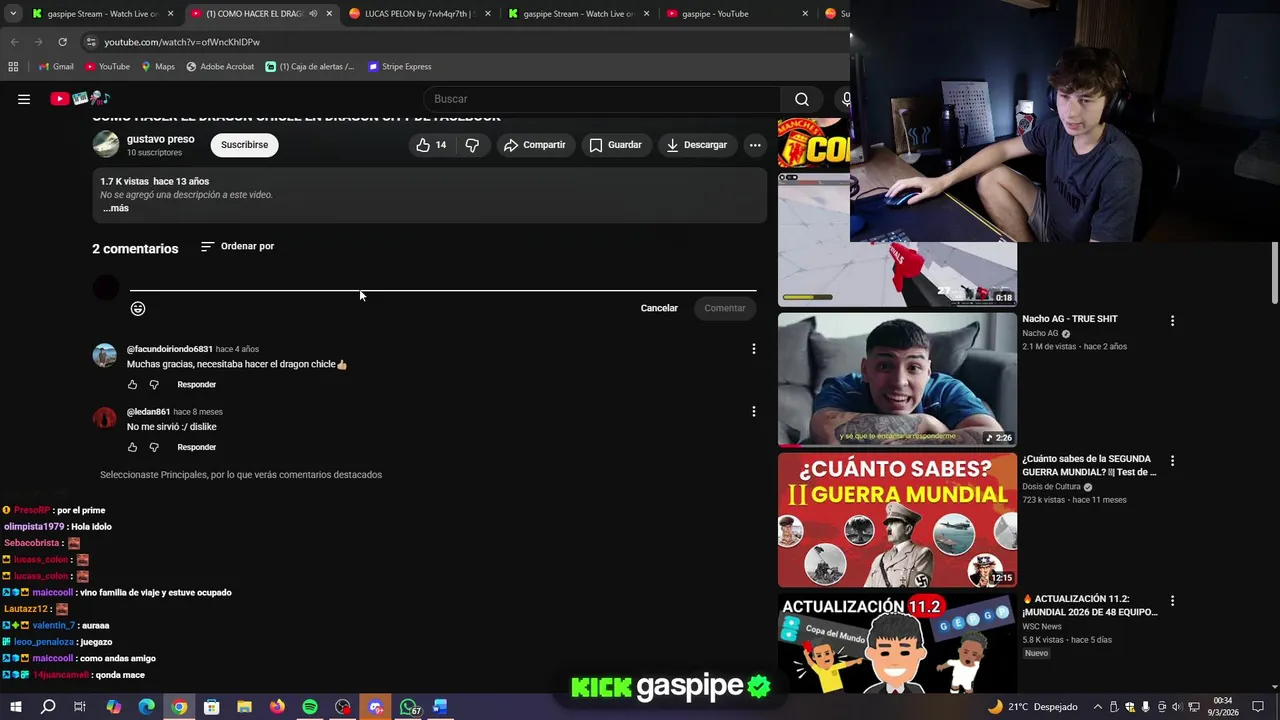Open WhatsApp from taskbar
The height and width of the screenshot is (720, 1280).
[x=409, y=707]
